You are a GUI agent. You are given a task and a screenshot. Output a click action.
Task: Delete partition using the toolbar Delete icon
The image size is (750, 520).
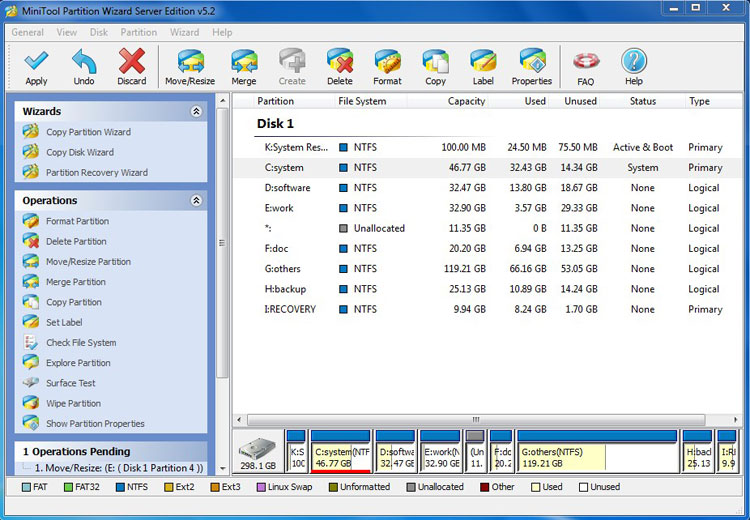click(x=340, y=67)
